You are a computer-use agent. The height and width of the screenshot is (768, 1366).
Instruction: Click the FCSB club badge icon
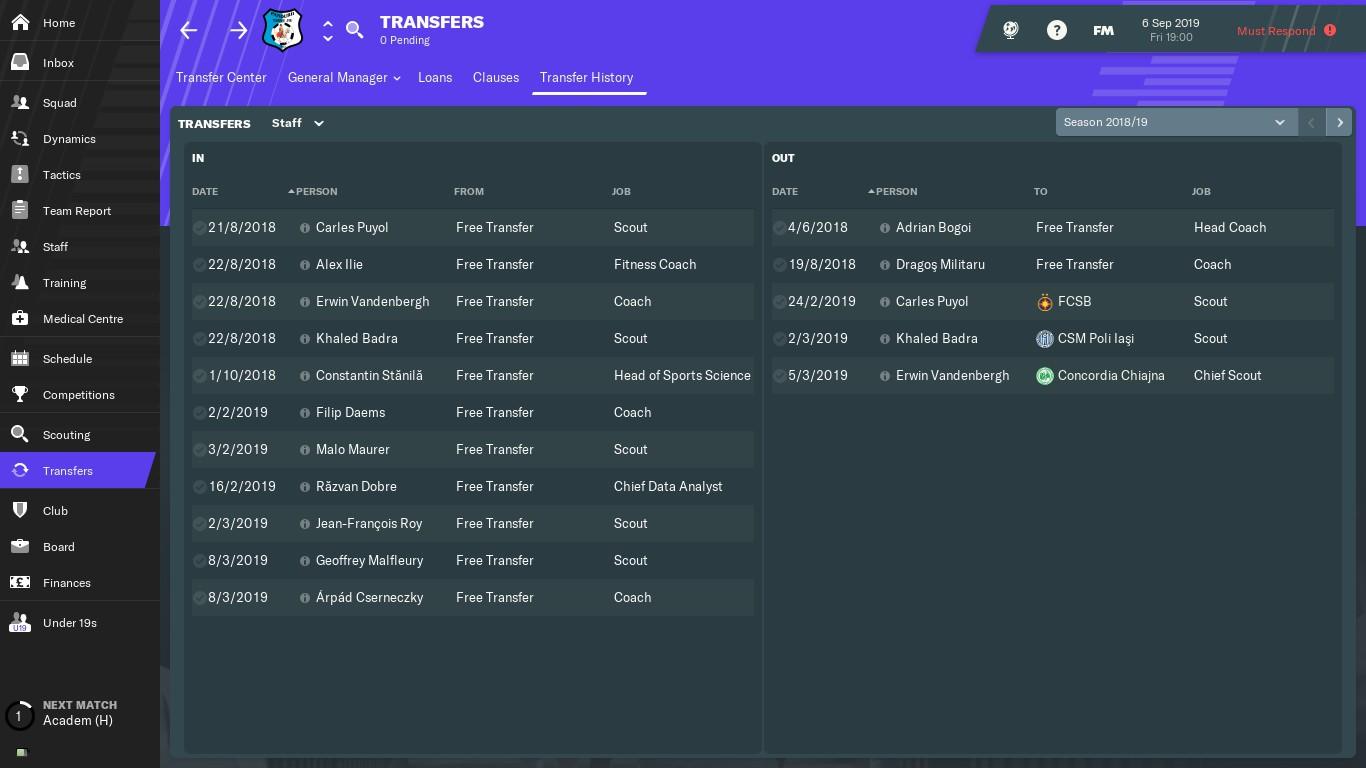pos(1045,302)
